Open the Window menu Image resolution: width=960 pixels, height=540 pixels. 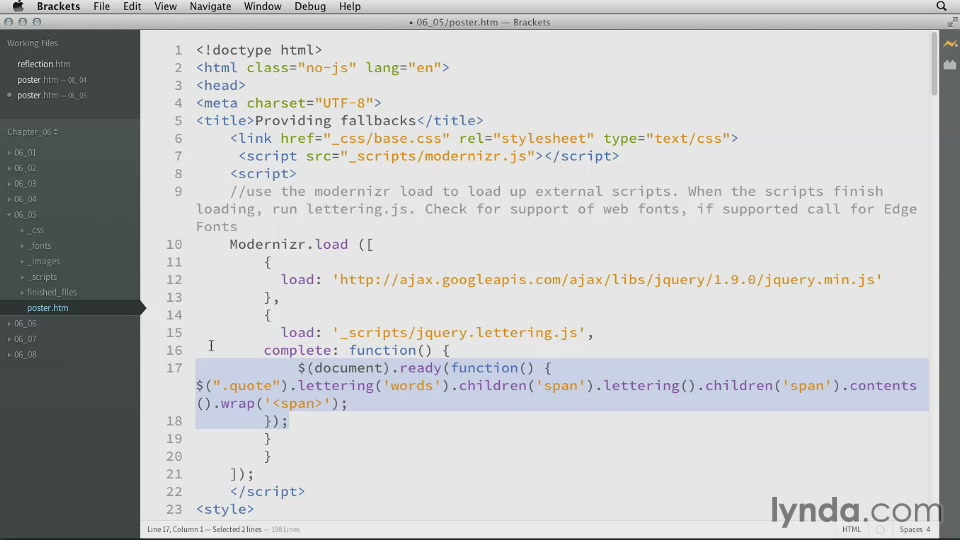point(263,6)
